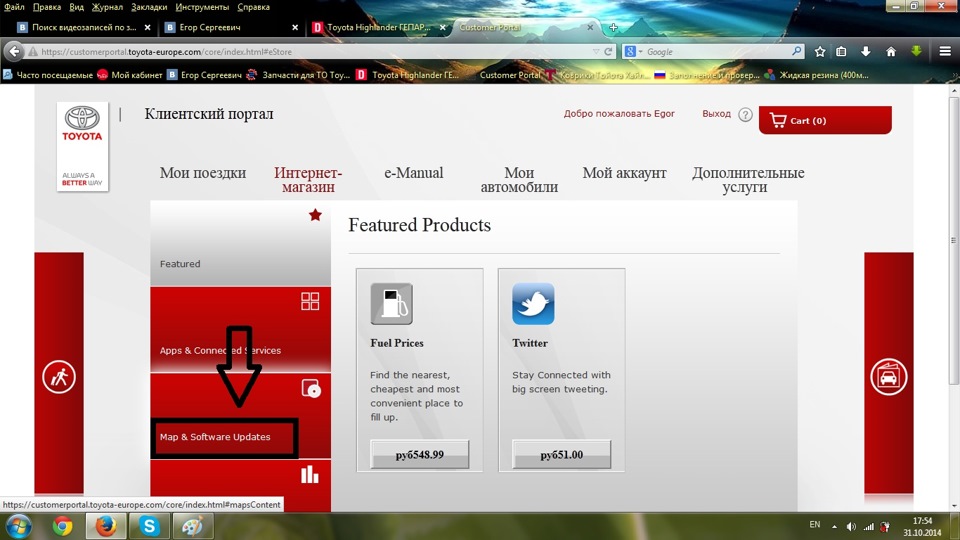Open the Запчасти для ТО bookmark
Screen dimensions: 960x540
298,75
